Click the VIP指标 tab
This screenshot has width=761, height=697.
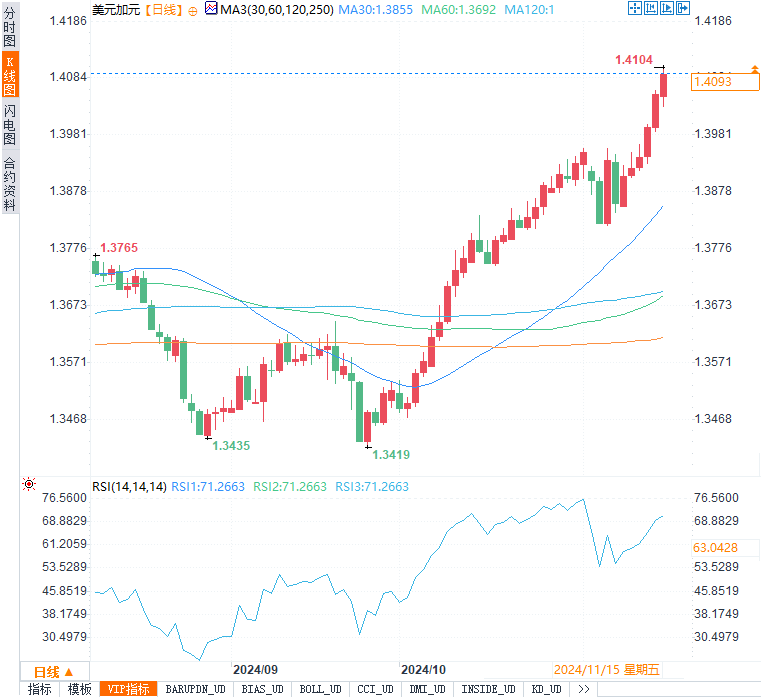coord(129,689)
